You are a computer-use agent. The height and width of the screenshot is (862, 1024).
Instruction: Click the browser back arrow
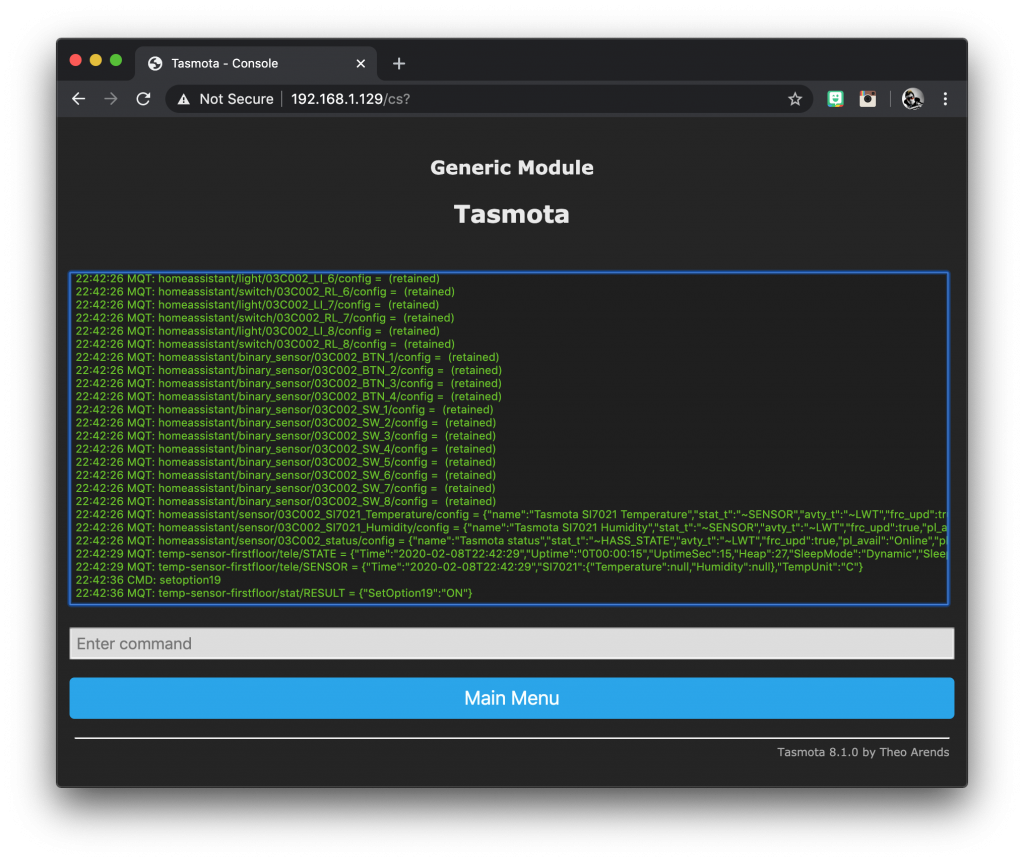coord(78,99)
